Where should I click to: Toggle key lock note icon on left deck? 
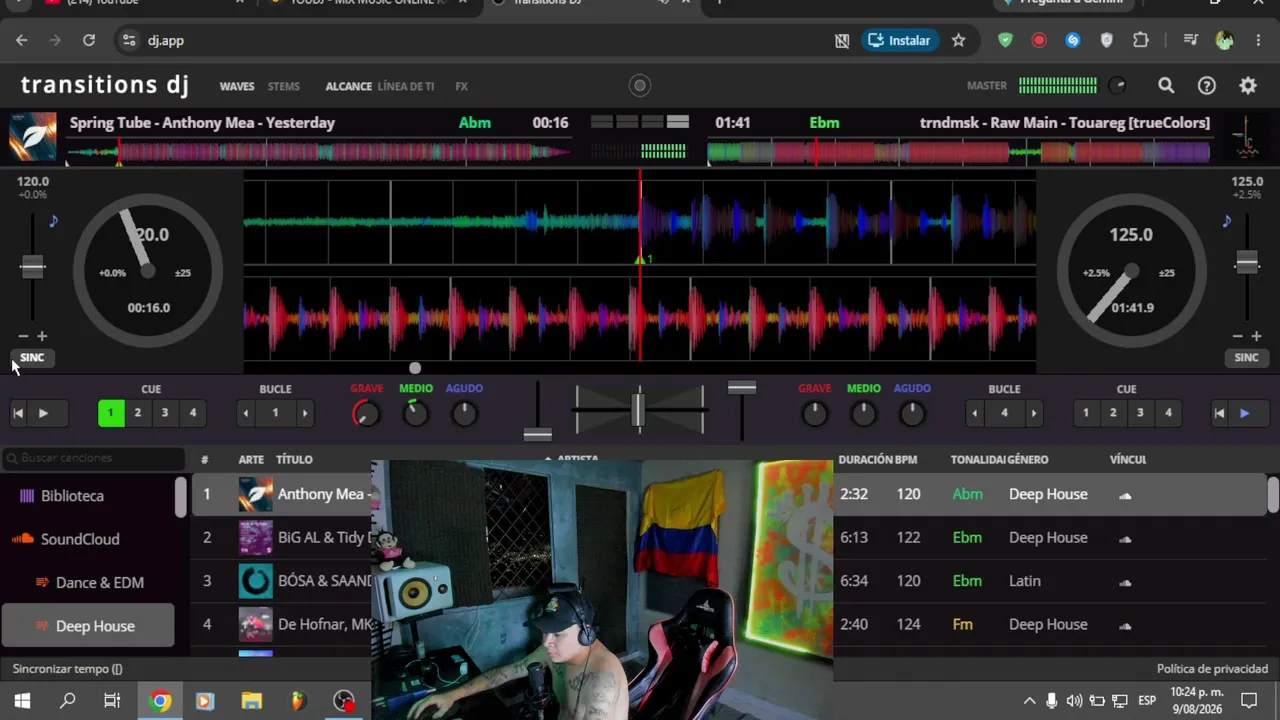click(53, 221)
